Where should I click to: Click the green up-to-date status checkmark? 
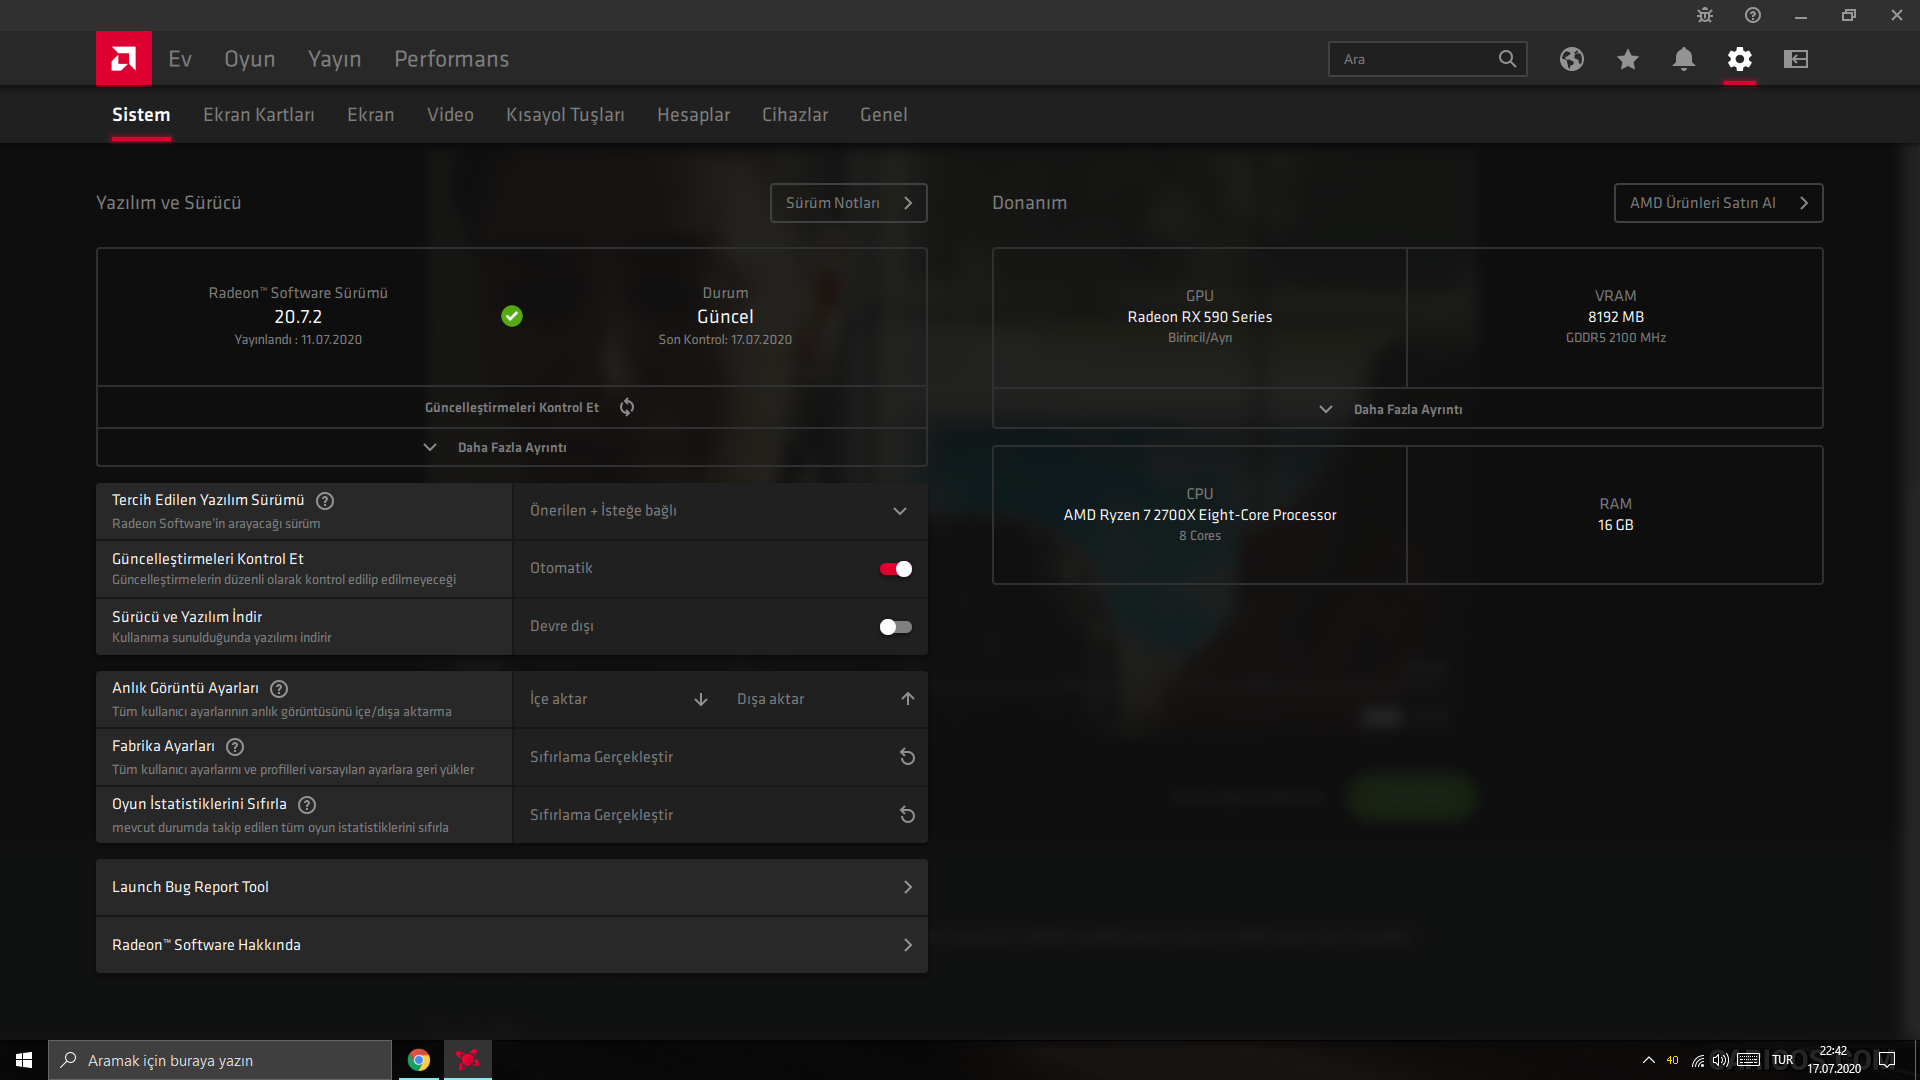coord(512,316)
